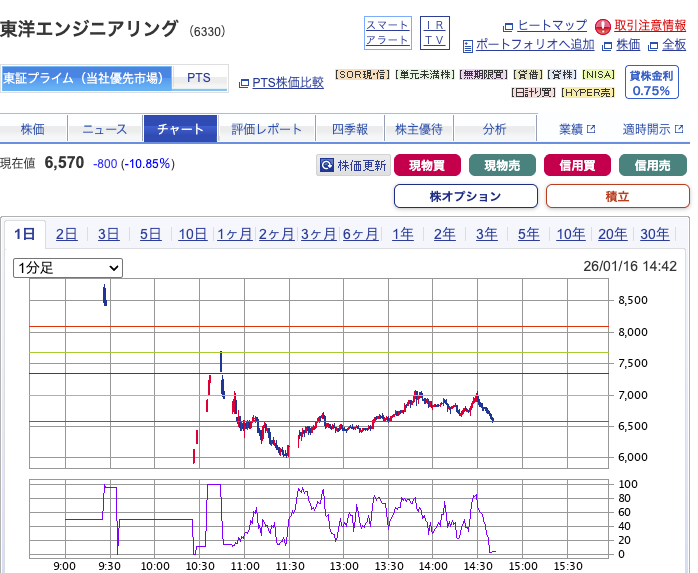Click the 積立 button
Image resolution: width=698 pixels, height=573 pixels.
pos(617,196)
